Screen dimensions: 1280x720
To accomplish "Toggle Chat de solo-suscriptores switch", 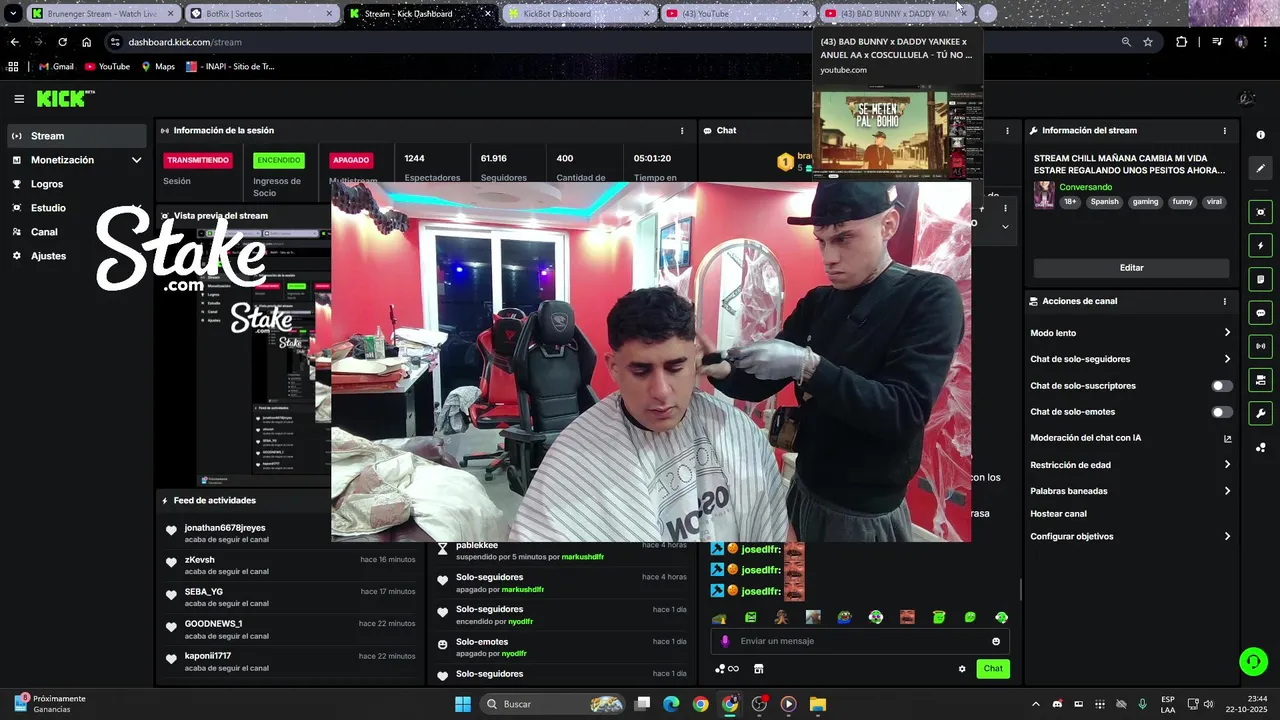I will pyautogui.click(x=1222, y=385).
